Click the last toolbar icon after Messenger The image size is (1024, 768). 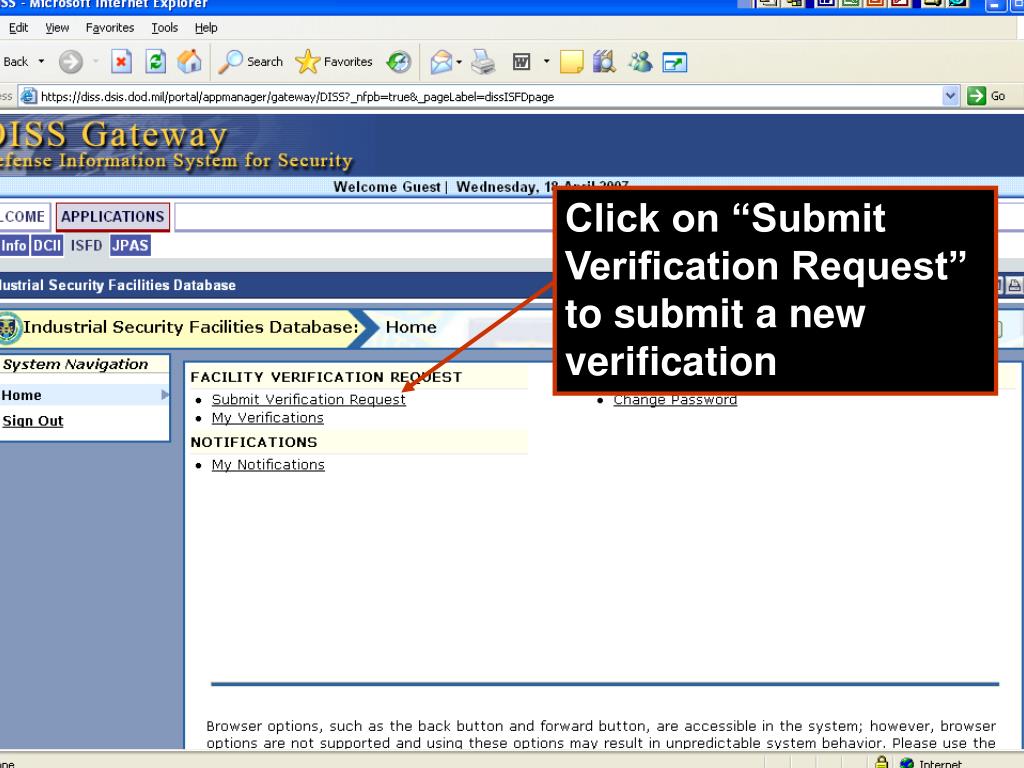pos(675,63)
